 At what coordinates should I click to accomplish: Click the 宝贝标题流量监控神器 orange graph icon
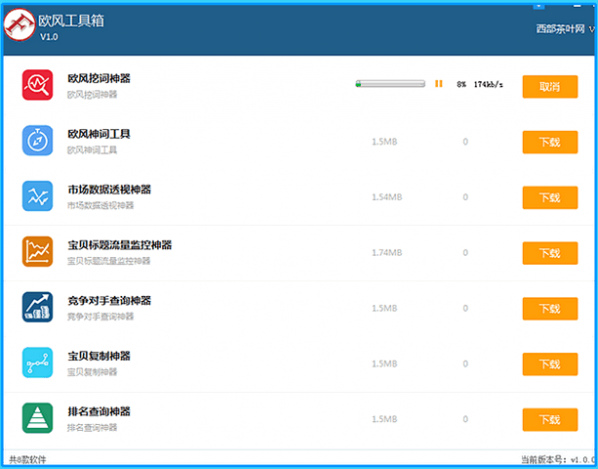[37, 252]
